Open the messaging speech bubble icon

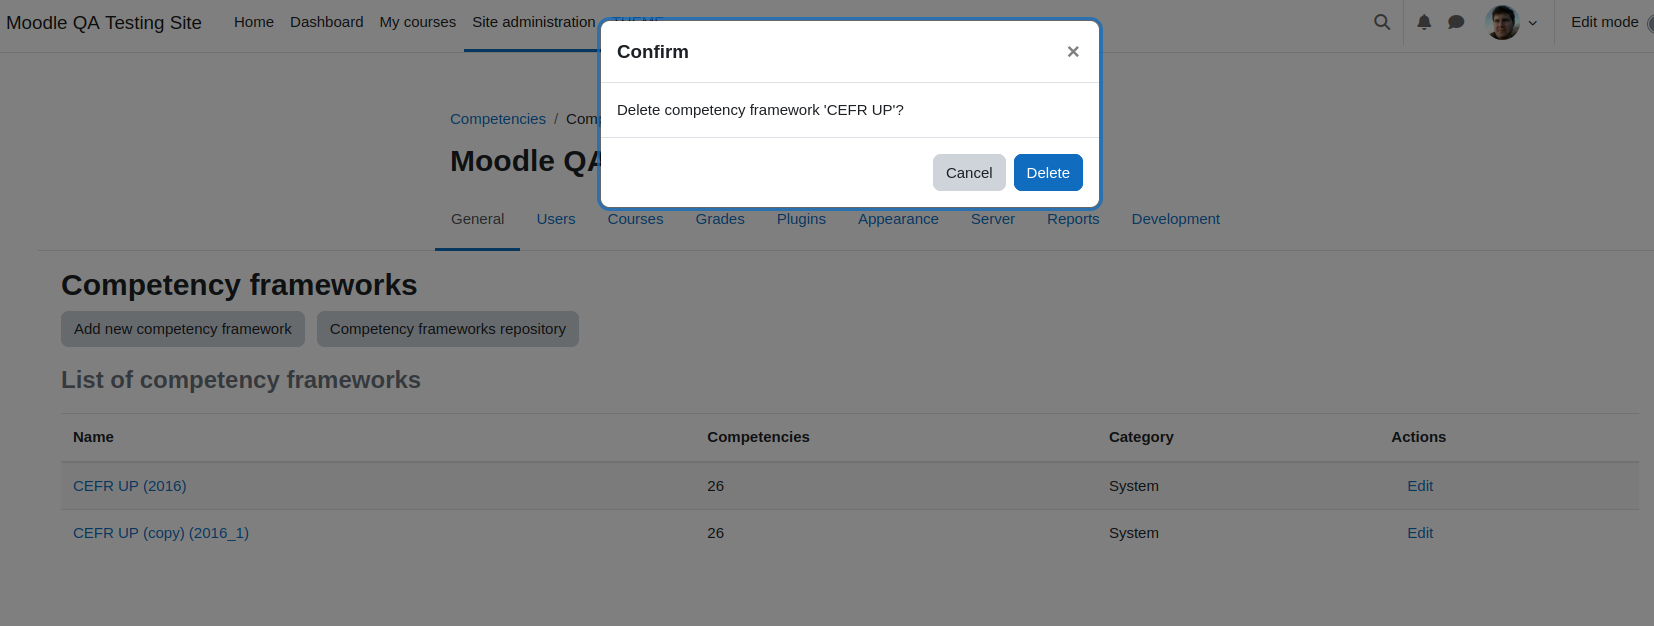click(1456, 22)
